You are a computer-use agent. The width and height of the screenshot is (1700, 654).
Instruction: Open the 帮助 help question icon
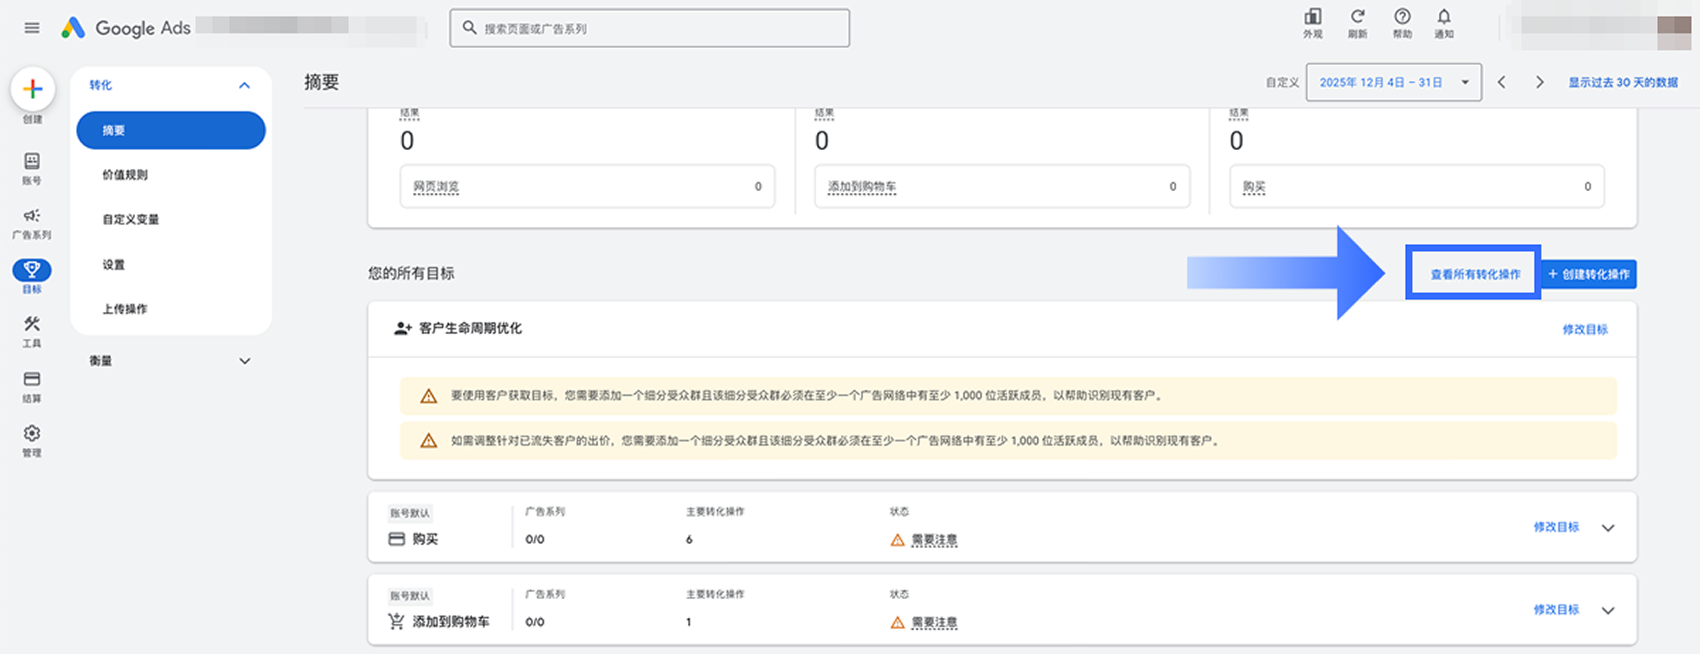tap(1402, 17)
